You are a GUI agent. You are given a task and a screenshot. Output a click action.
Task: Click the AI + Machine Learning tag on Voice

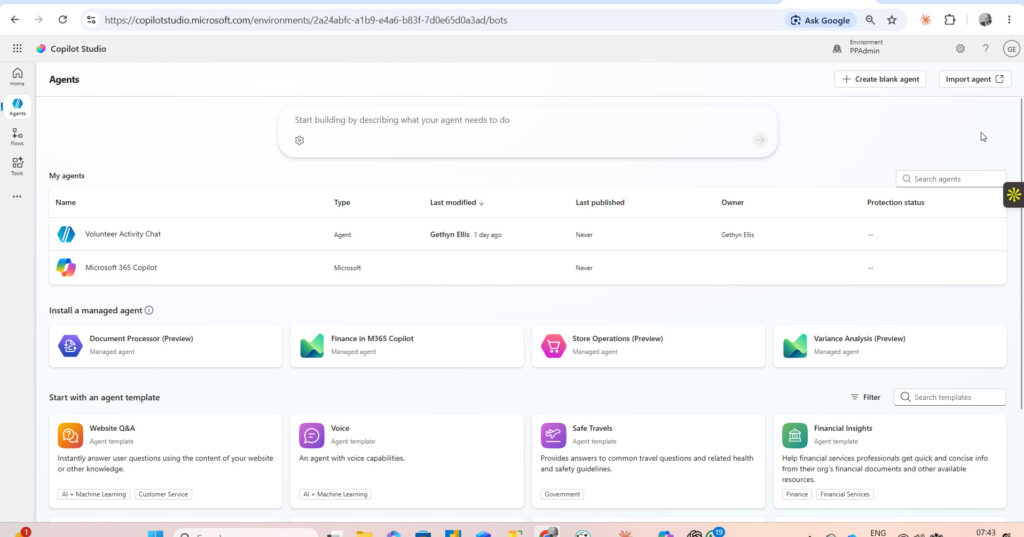click(335, 495)
